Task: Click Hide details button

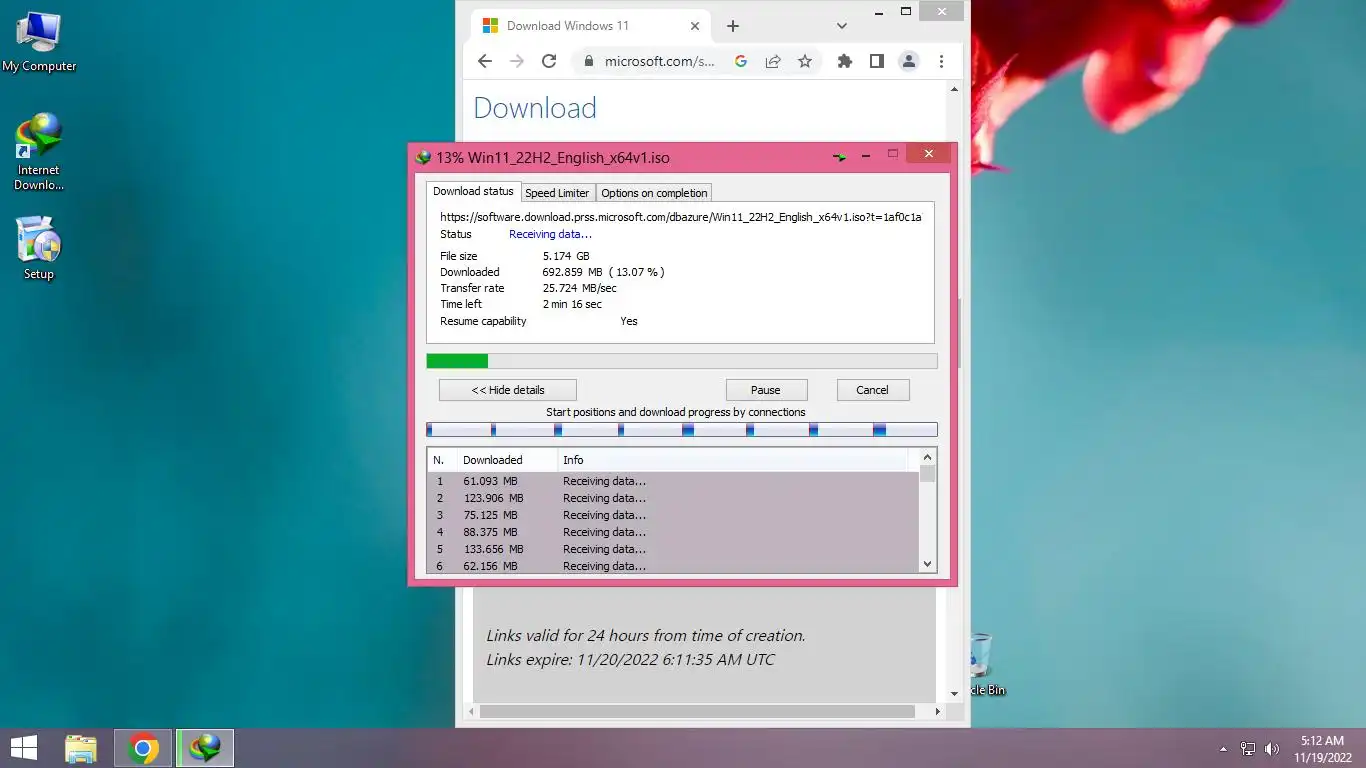Action: (508, 390)
